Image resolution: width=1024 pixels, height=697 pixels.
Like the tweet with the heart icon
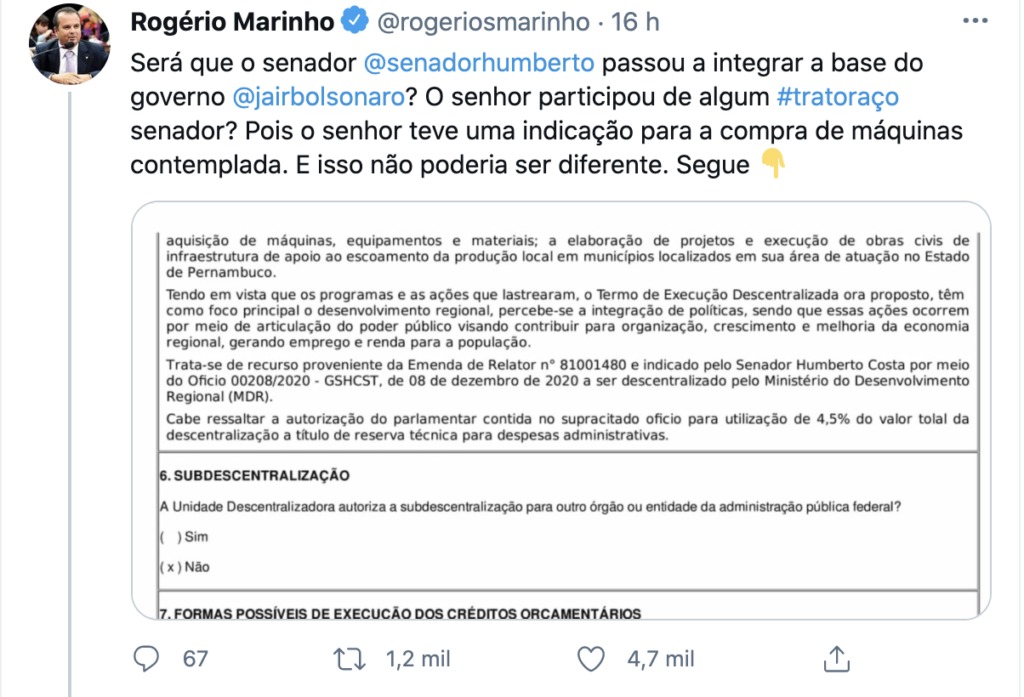(x=592, y=658)
